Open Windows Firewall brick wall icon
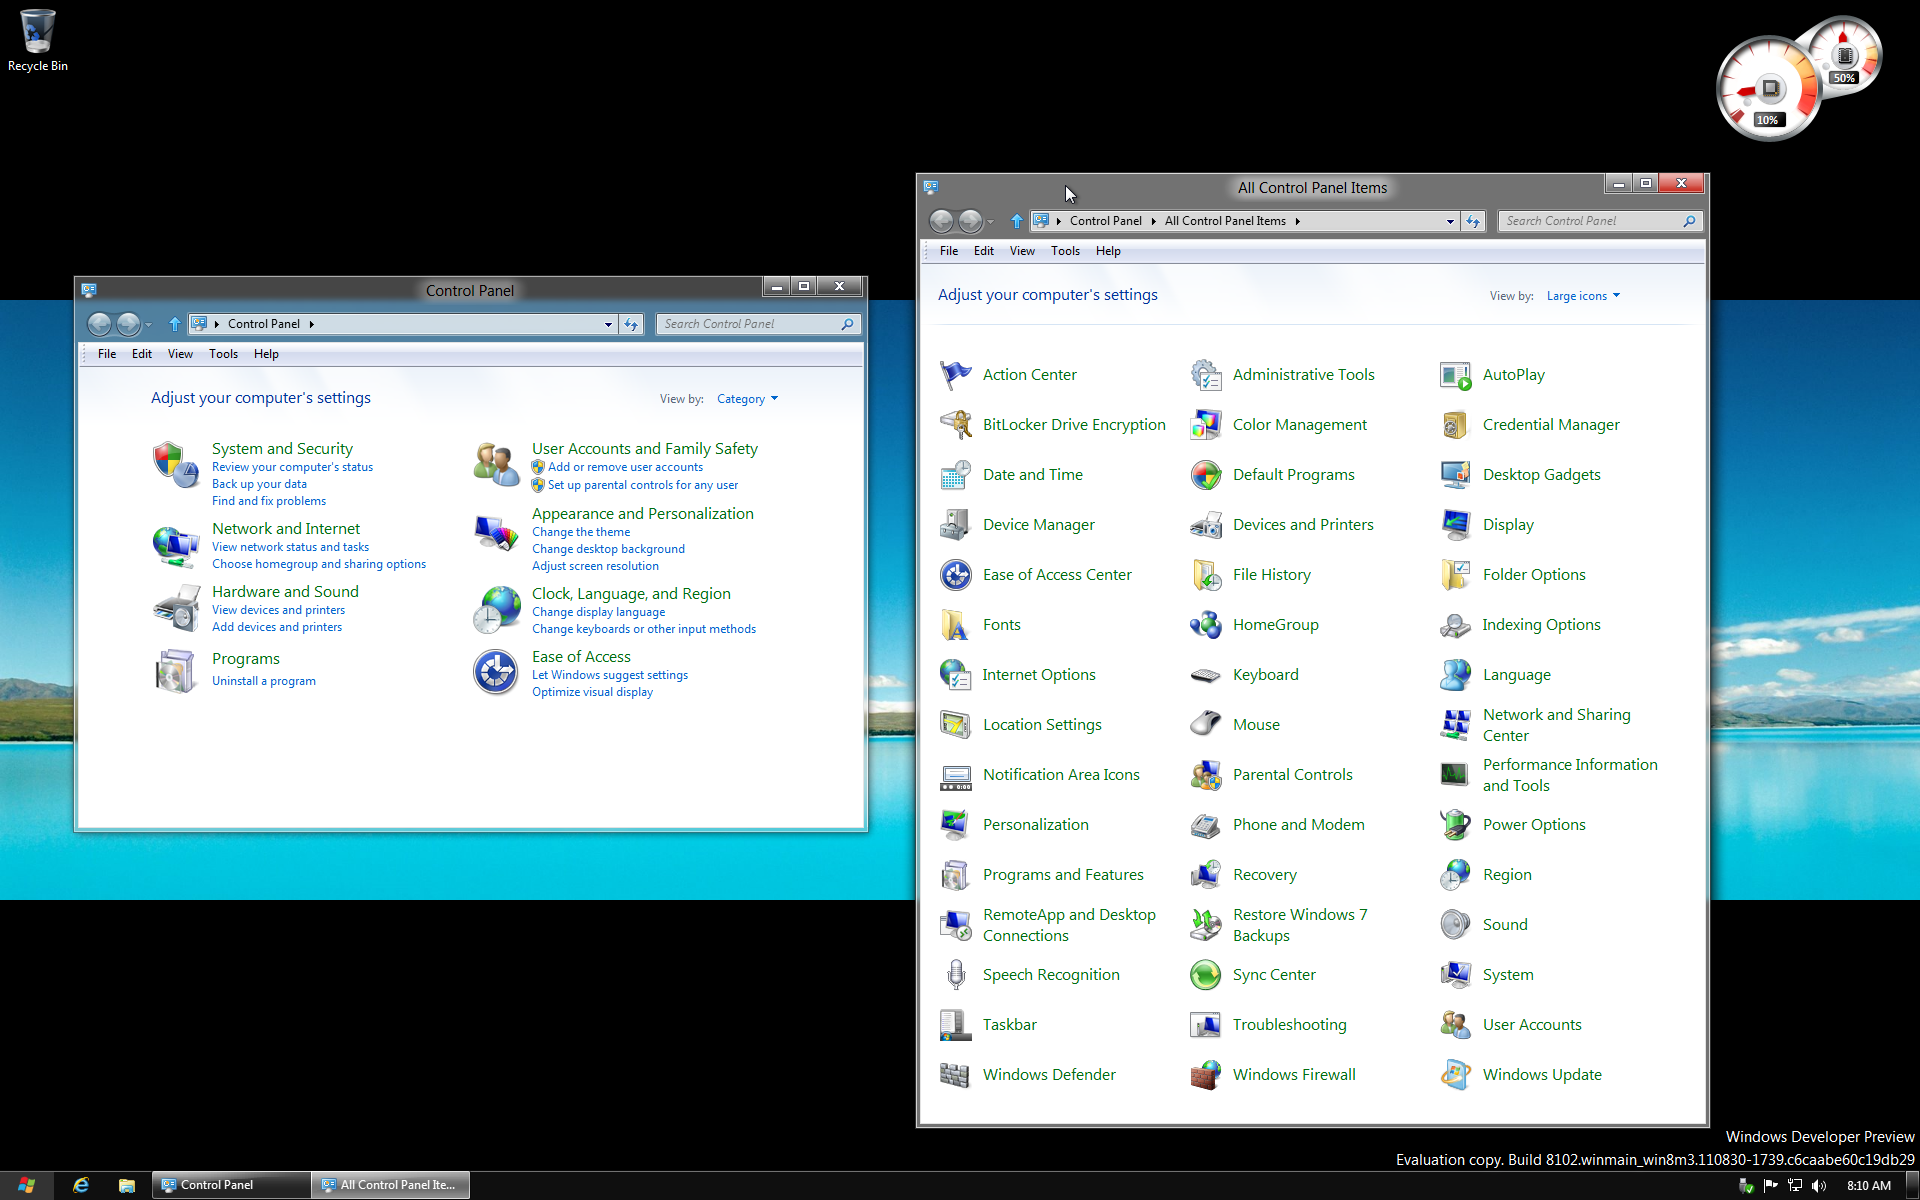The height and width of the screenshot is (1200, 1920). 1205,1075
